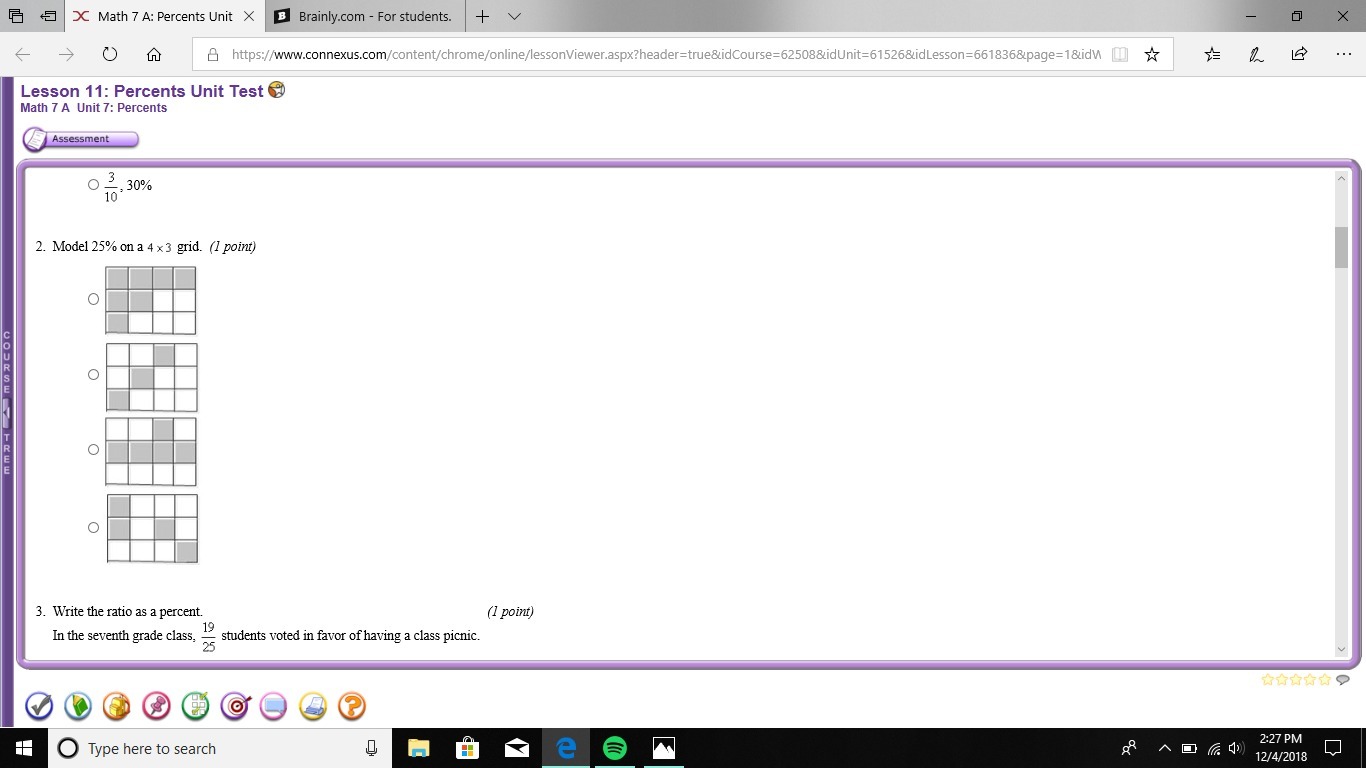The width and height of the screenshot is (1366, 768).
Task: Open the Photos app from the taskbar
Action: pyautogui.click(x=664, y=748)
